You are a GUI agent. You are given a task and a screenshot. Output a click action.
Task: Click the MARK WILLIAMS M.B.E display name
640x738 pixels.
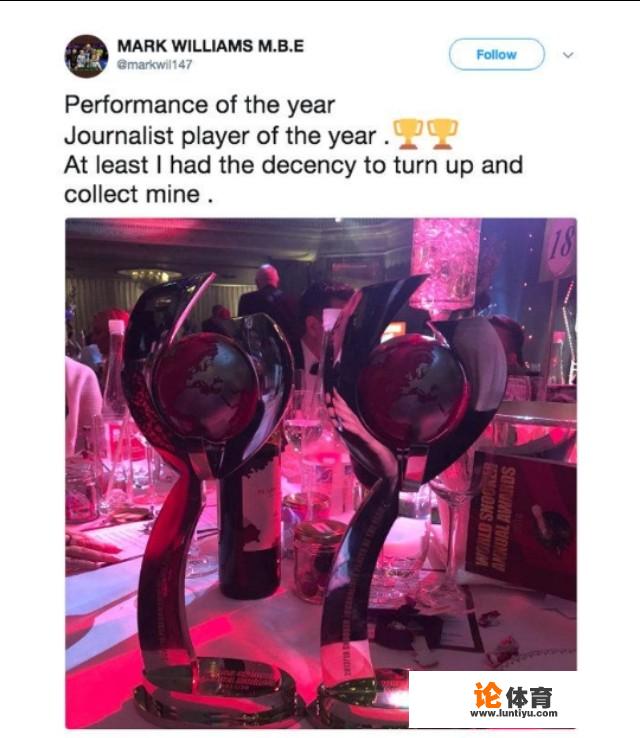[x=210, y=46]
